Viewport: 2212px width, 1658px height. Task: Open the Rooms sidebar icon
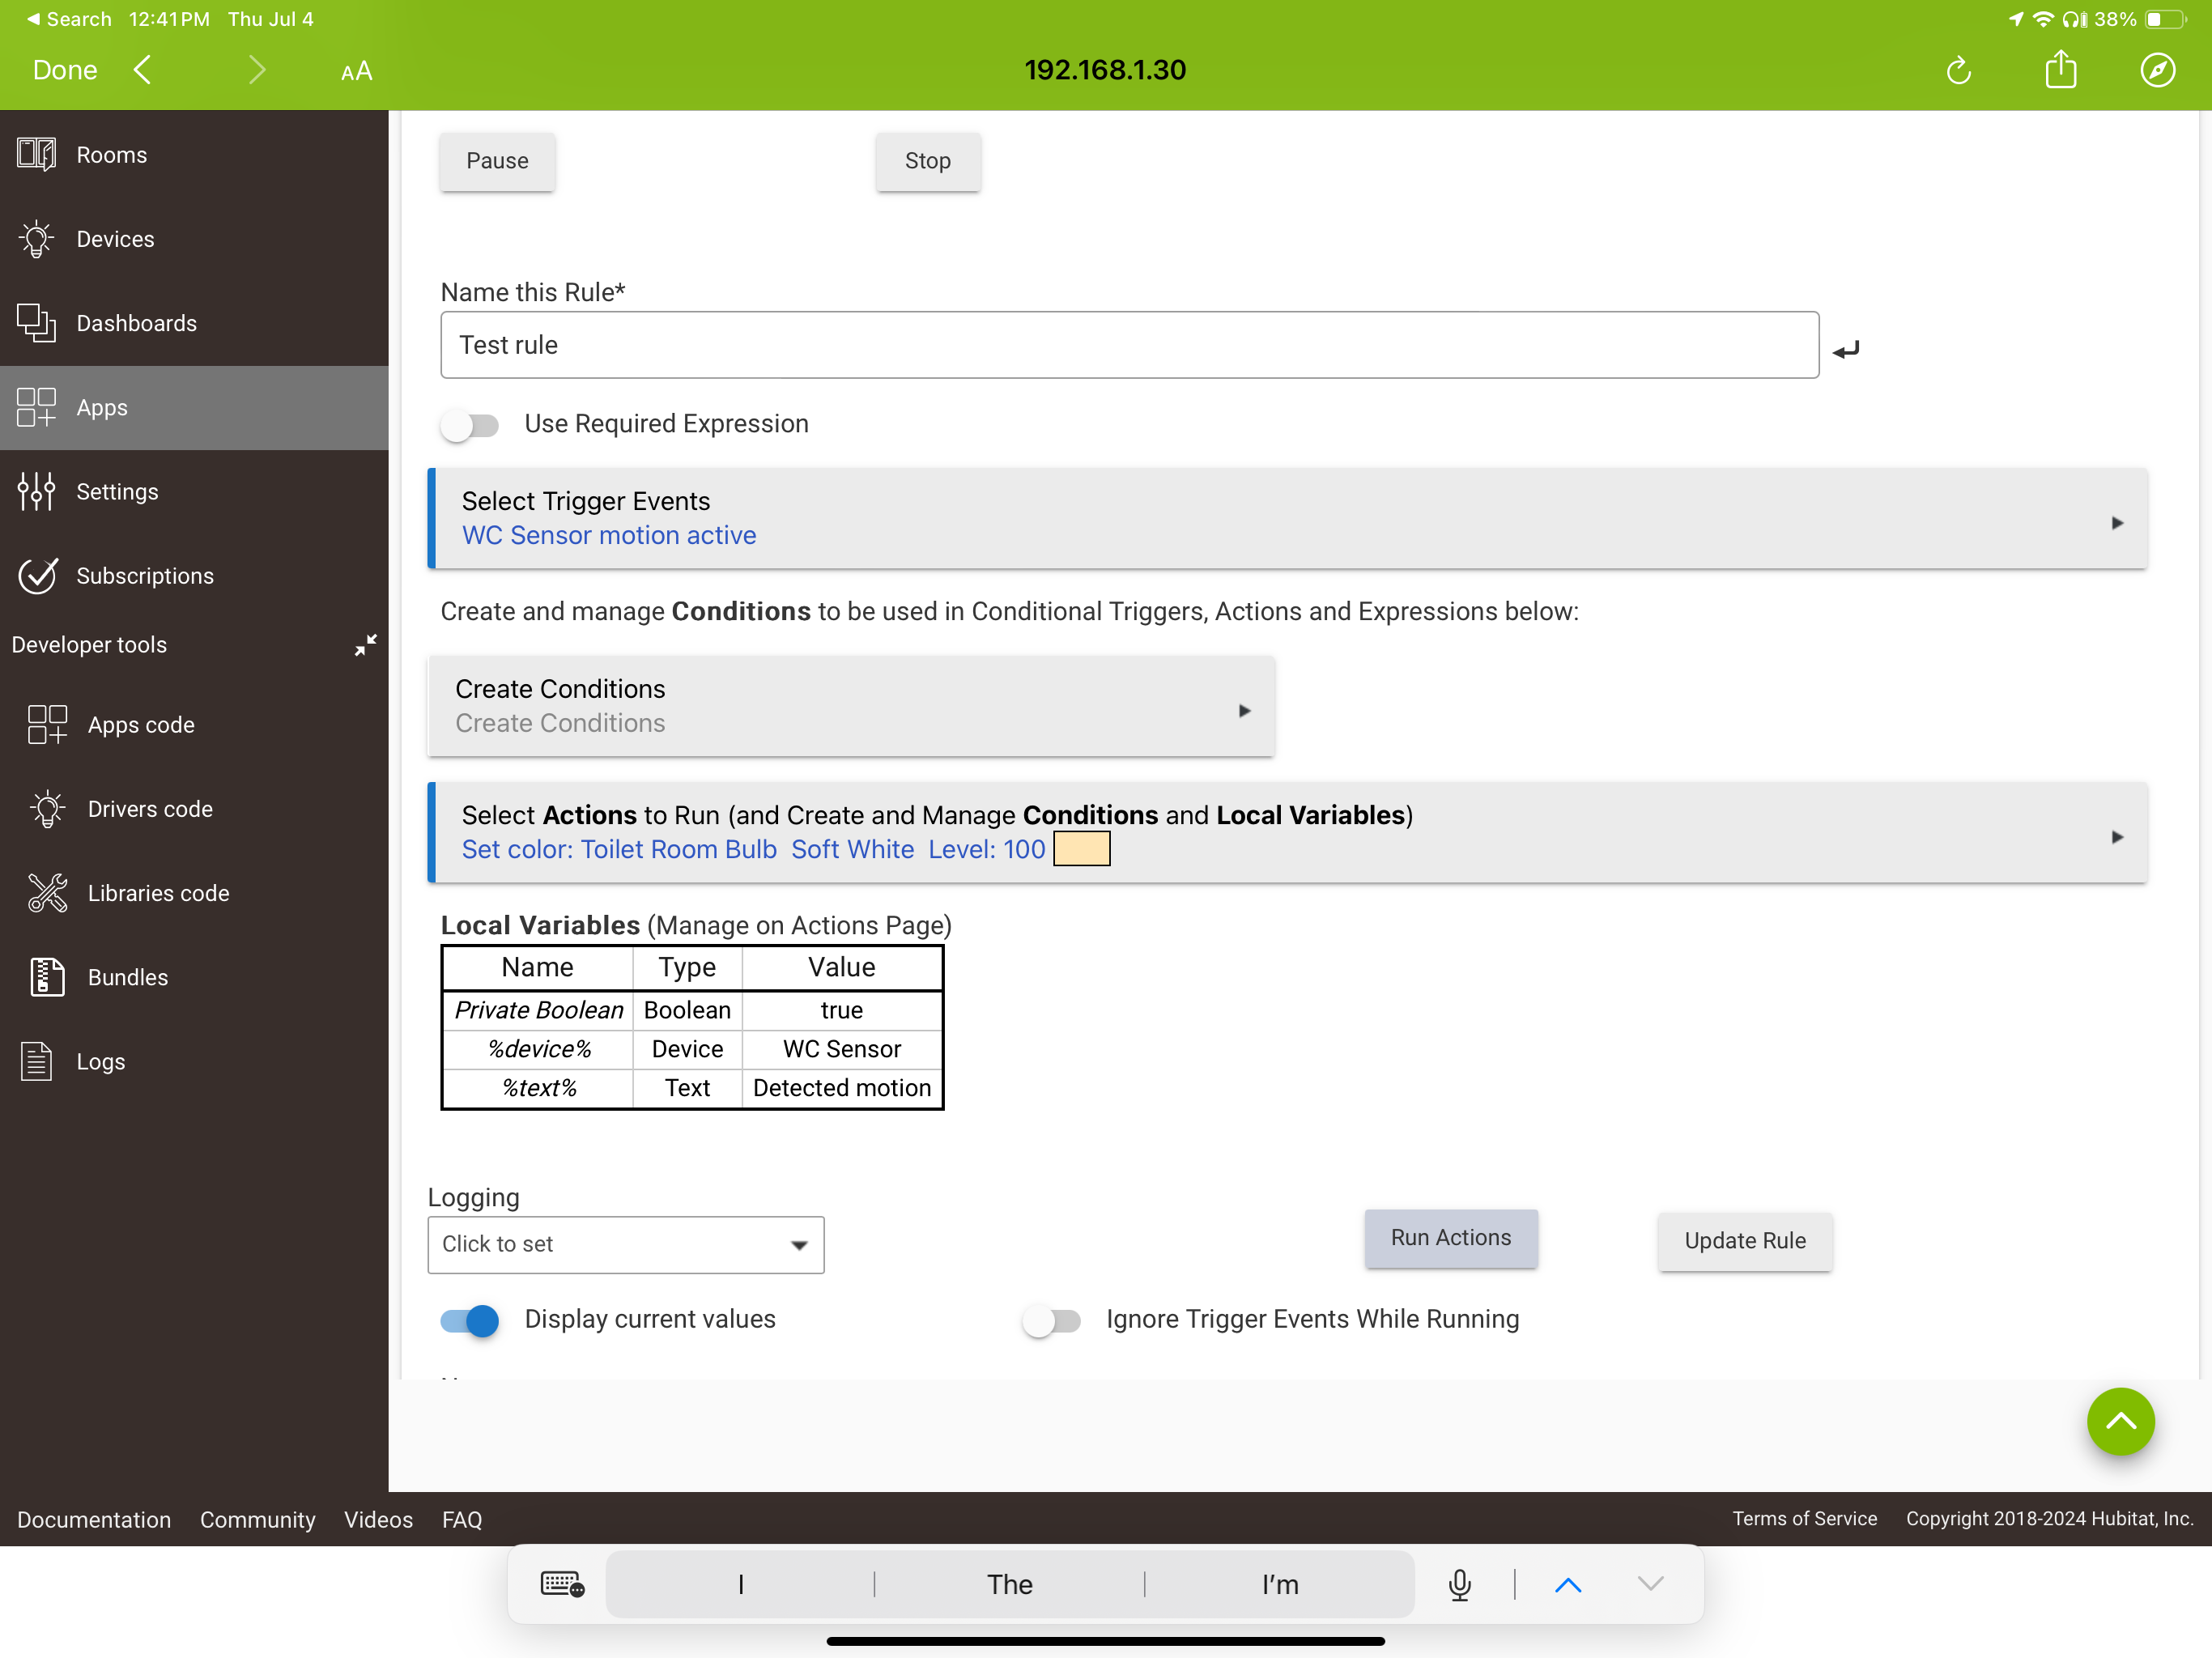point(37,154)
